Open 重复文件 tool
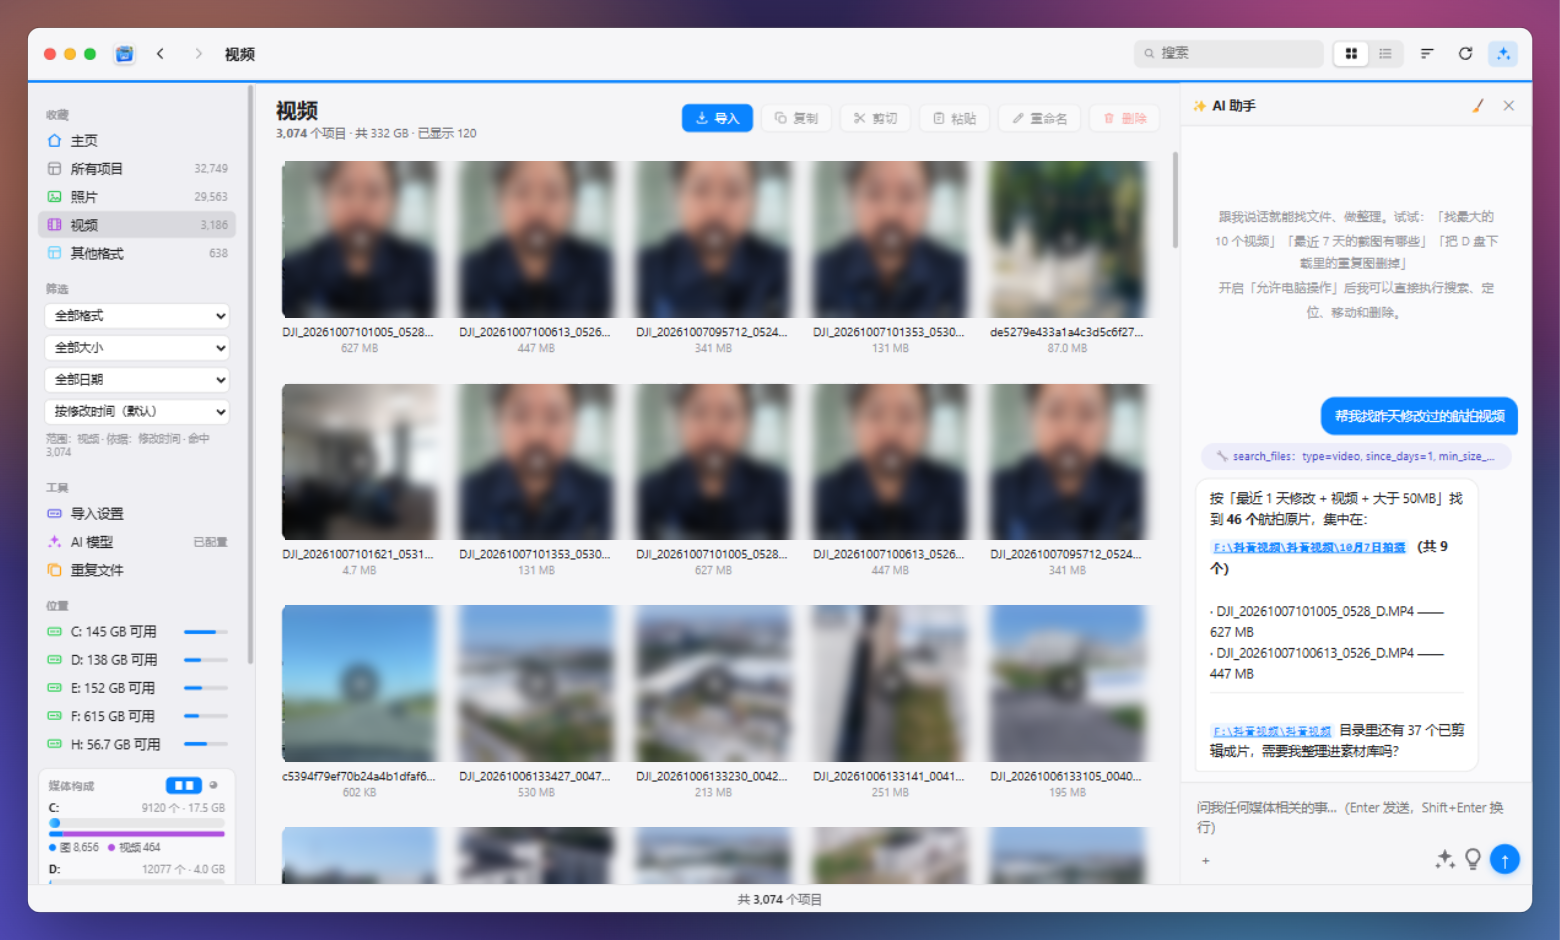This screenshot has height=940, width=1560. (137, 570)
